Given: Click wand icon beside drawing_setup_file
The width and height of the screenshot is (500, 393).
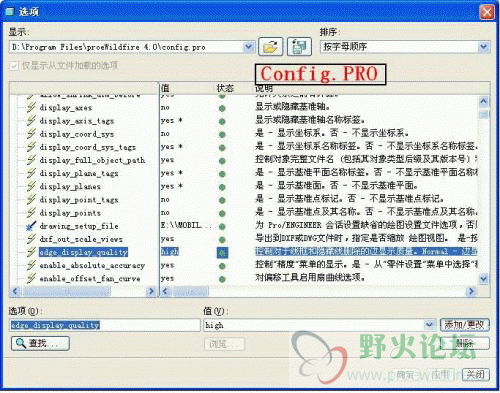Looking at the screenshot, I should pyautogui.click(x=31, y=226).
